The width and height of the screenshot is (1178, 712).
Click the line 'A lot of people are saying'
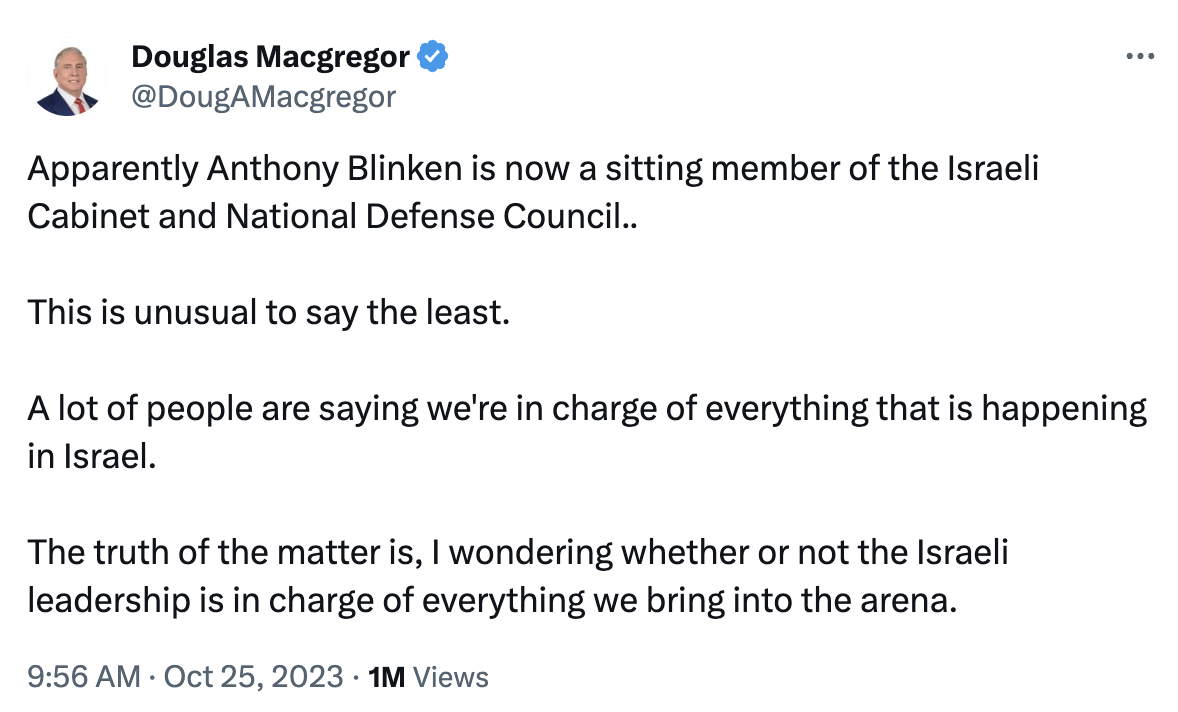point(587,409)
